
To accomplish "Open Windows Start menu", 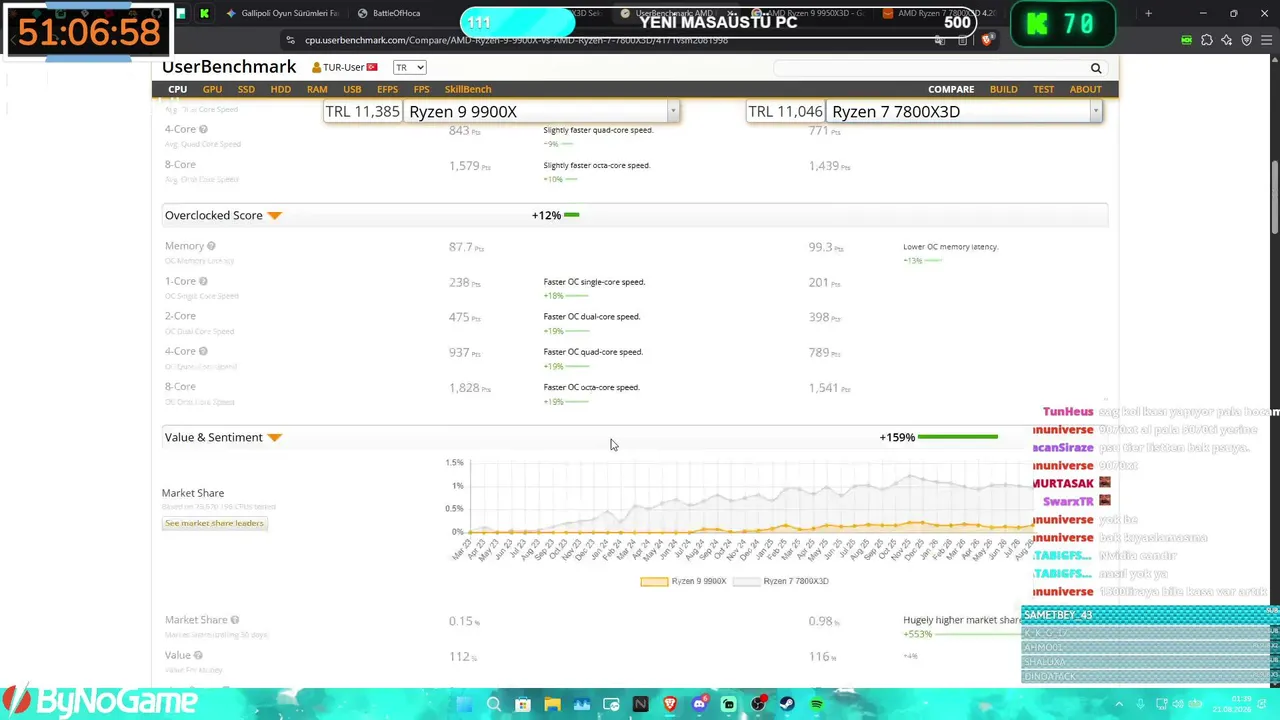I will coord(464,704).
